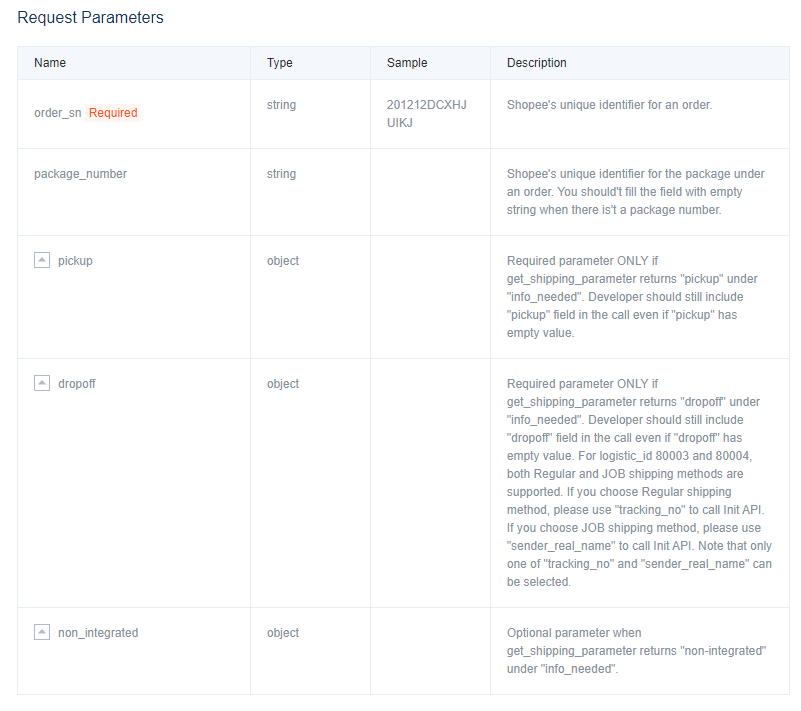This screenshot has height=711, width=801.
Task: Click the Request Parameters heading
Action: [x=91, y=18]
